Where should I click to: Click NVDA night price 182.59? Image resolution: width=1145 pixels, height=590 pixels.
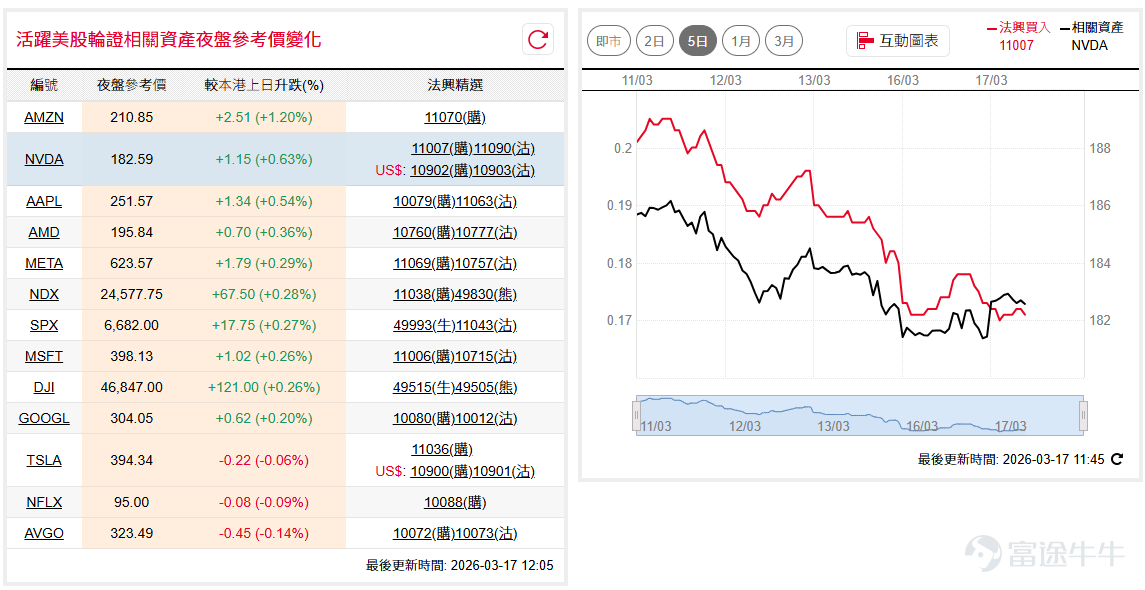(131, 159)
